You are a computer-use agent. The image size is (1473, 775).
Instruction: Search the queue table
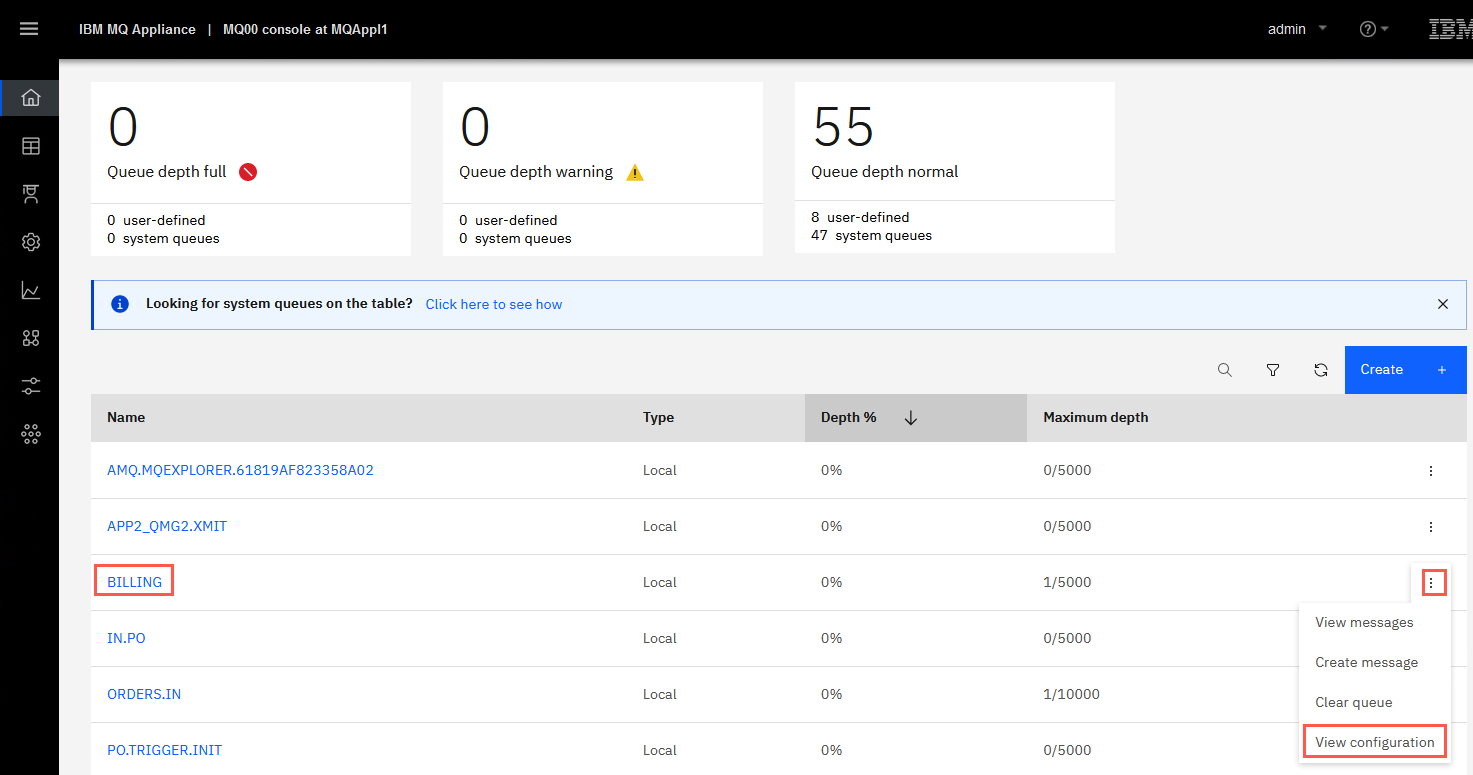click(1225, 370)
